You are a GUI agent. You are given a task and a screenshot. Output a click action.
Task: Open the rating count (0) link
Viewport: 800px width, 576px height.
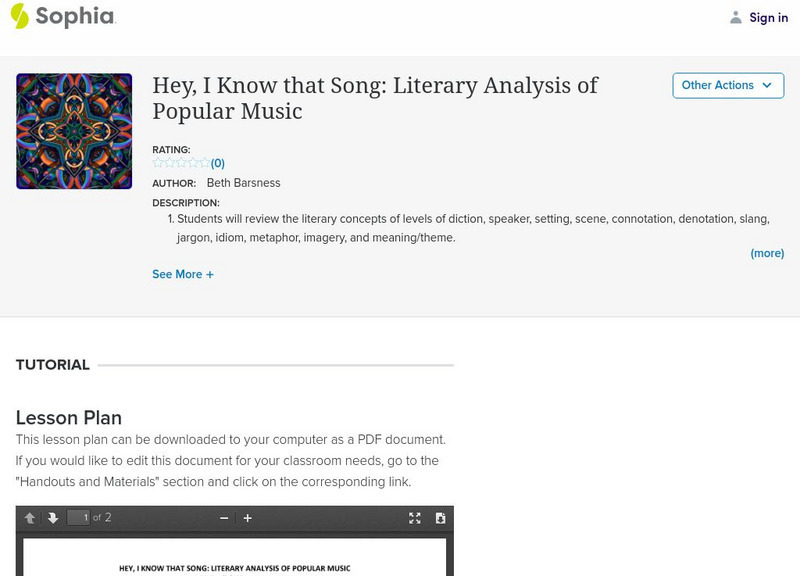click(217, 163)
